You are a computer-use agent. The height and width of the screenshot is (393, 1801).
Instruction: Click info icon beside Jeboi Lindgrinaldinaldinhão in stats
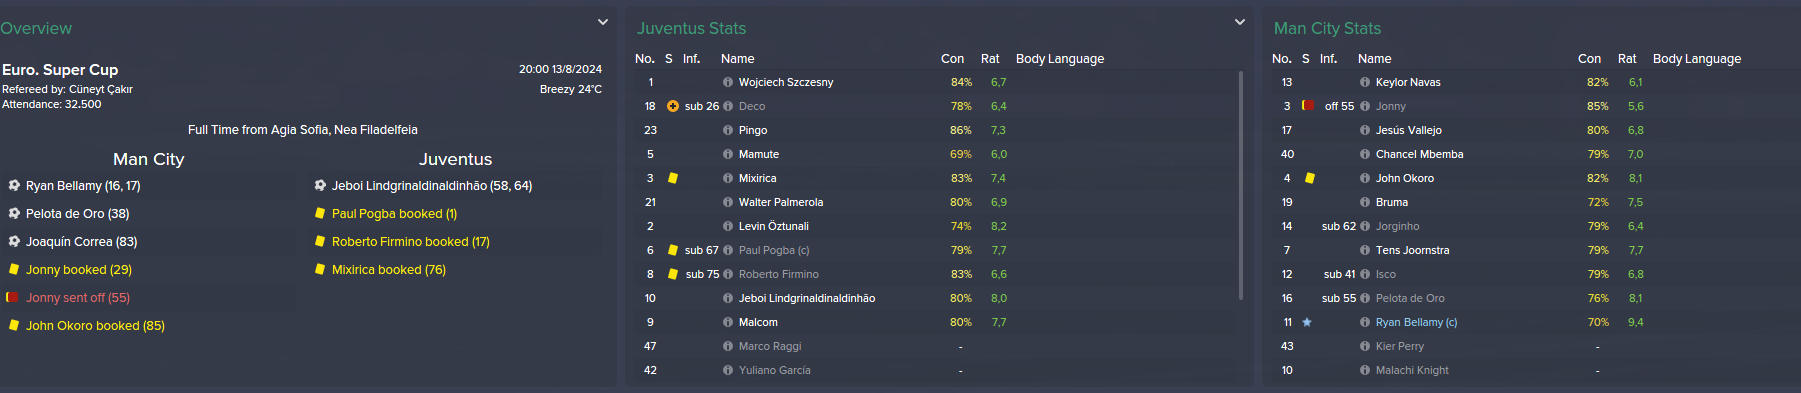pyautogui.click(x=728, y=298)
